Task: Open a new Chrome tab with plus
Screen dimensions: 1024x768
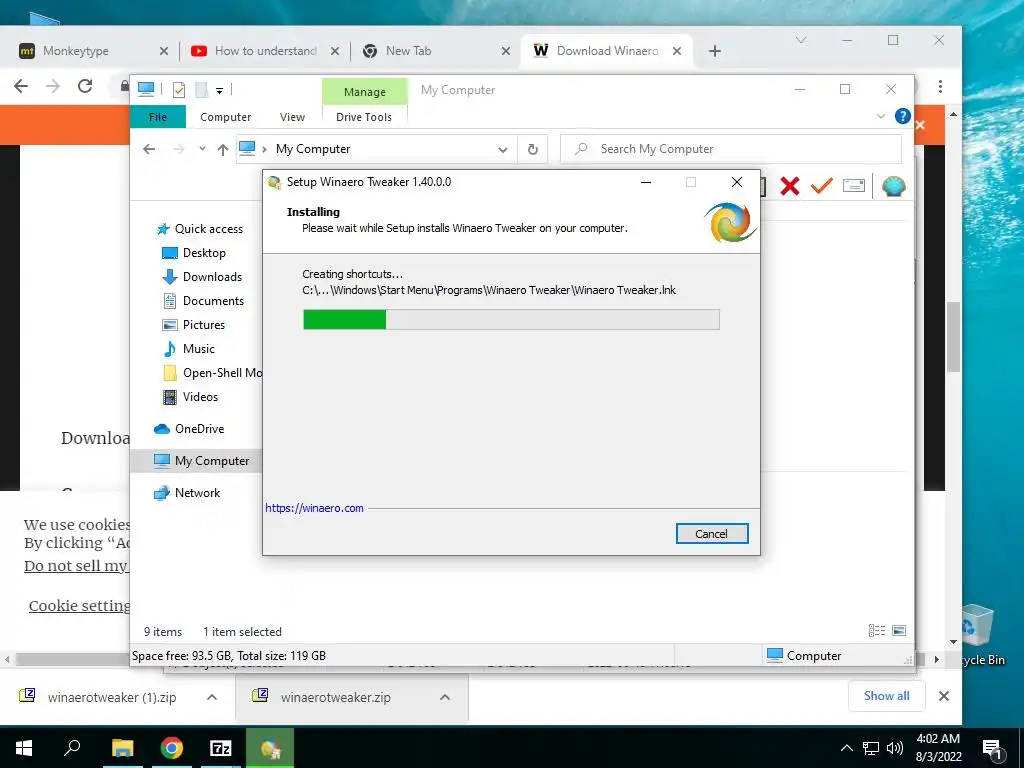Action: click(x=715, y=51)
